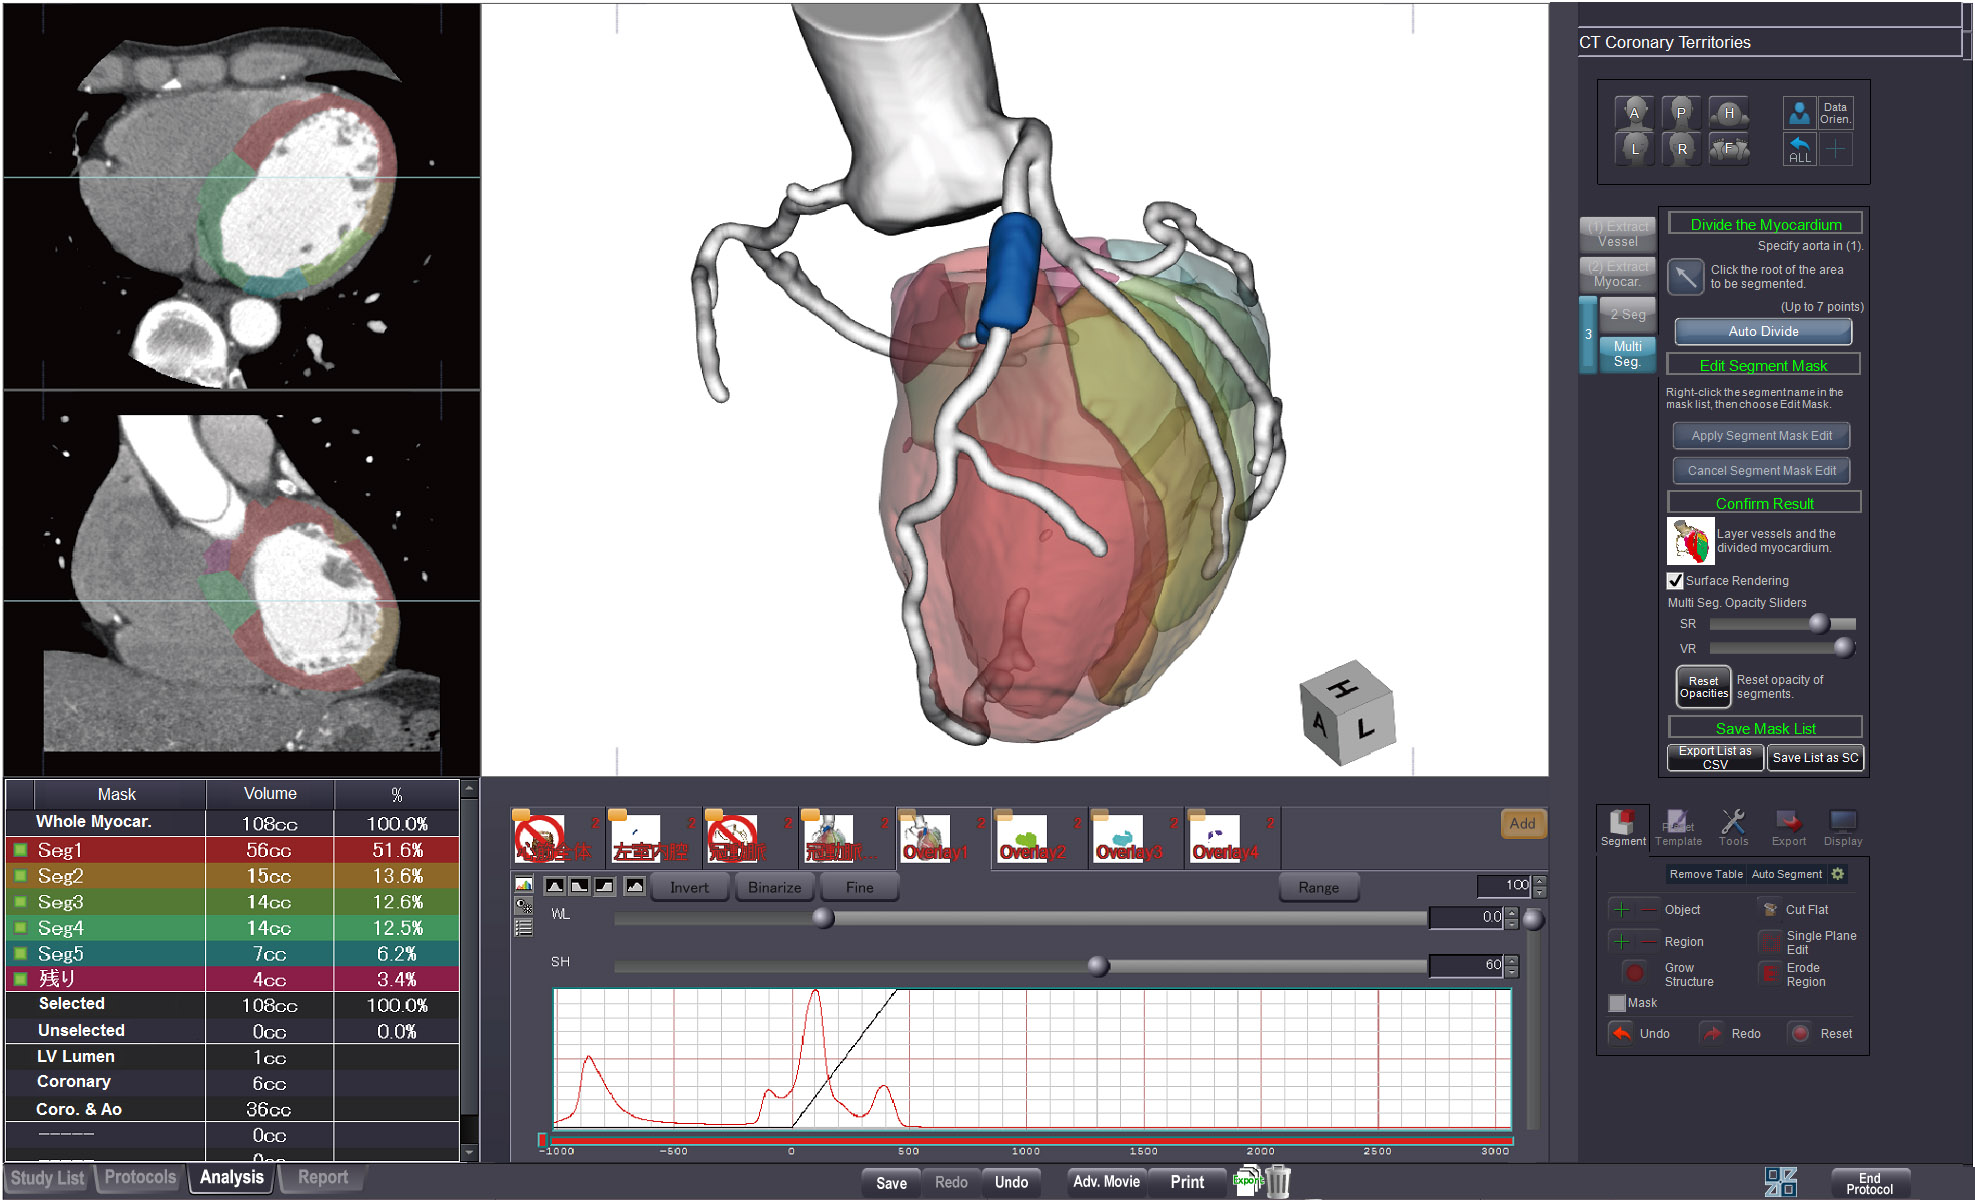Switch to the Report tab
The height and width of the screenshot is (1200, 1975).
(x=322, y=1177)
